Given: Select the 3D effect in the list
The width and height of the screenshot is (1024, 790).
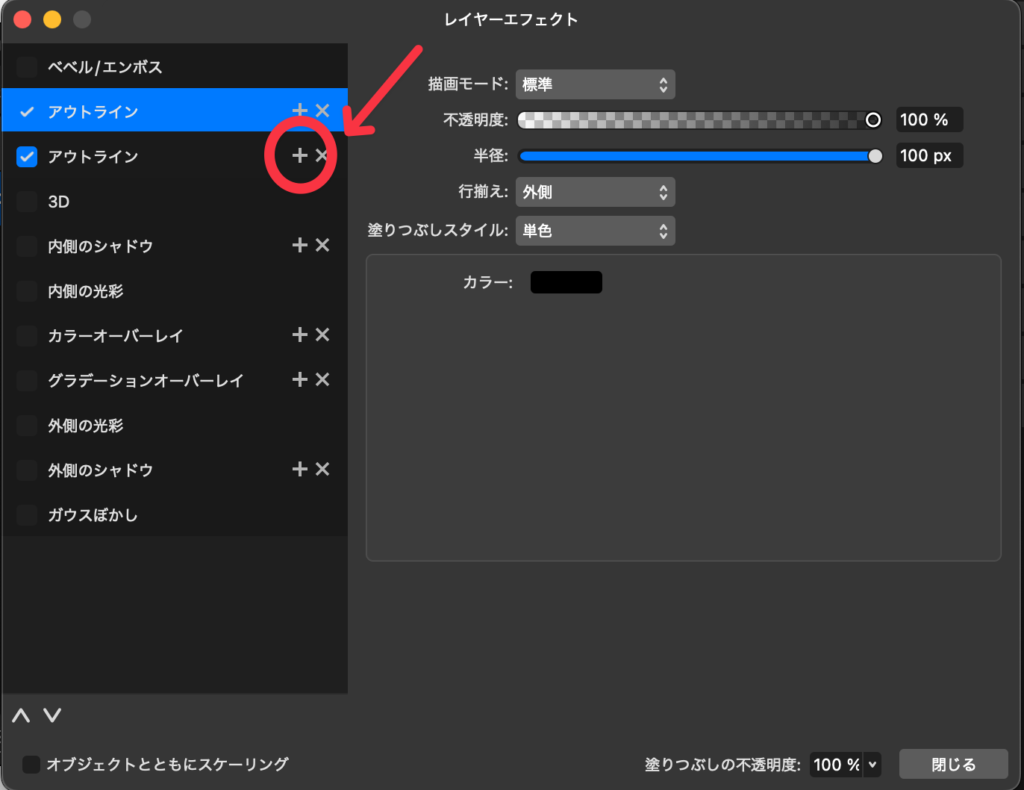Looking at the screenshot, I should 61,201.
